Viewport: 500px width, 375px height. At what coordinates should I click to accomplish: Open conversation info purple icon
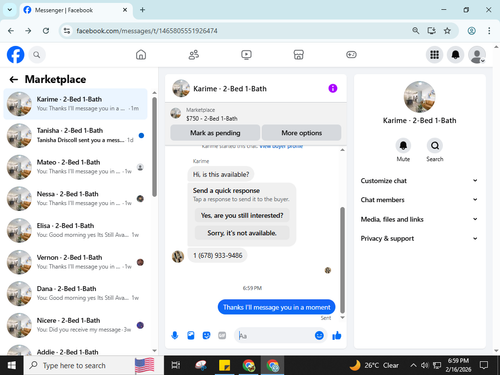(x=333, y=88)
